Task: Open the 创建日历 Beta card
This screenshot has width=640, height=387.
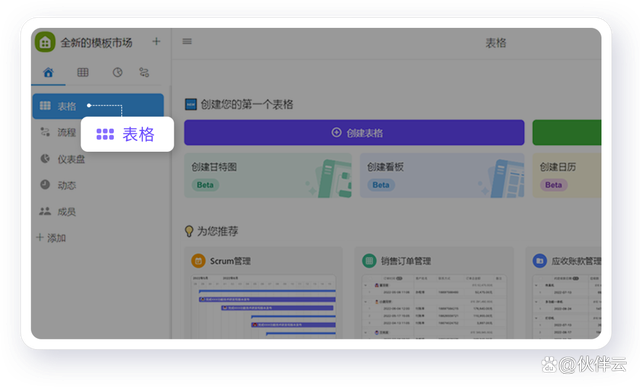Action: click(567, 176)
